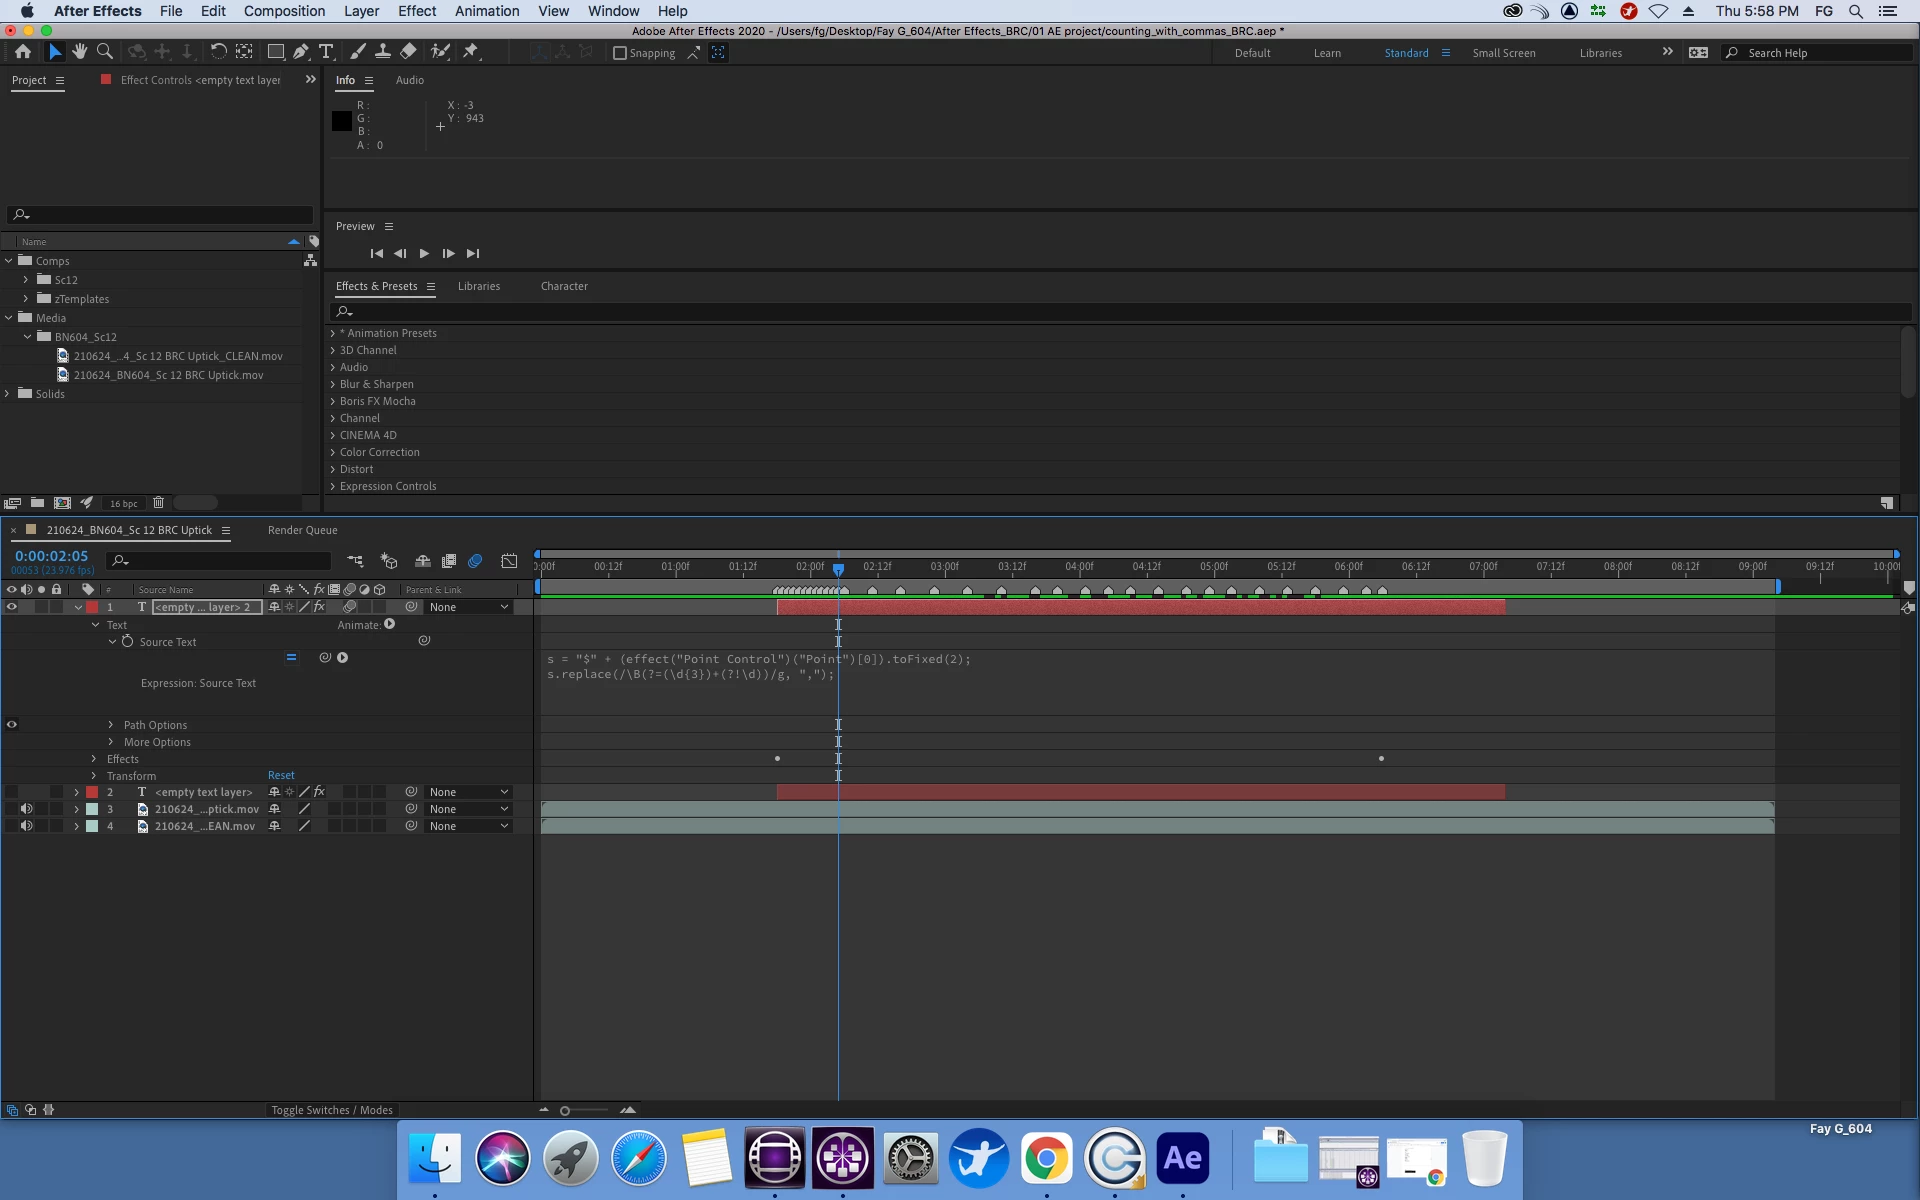The width and height of the screenshot is (1920, 1200).
Task: Enable the Snapping checkbox
Action: [620, 53]
